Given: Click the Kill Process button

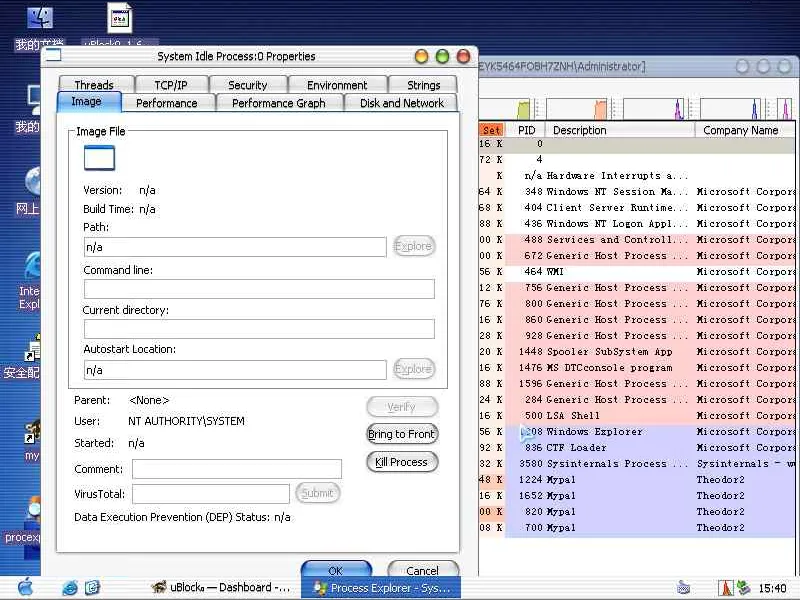Looking at the screenshot, I should (x=402, y=462).
